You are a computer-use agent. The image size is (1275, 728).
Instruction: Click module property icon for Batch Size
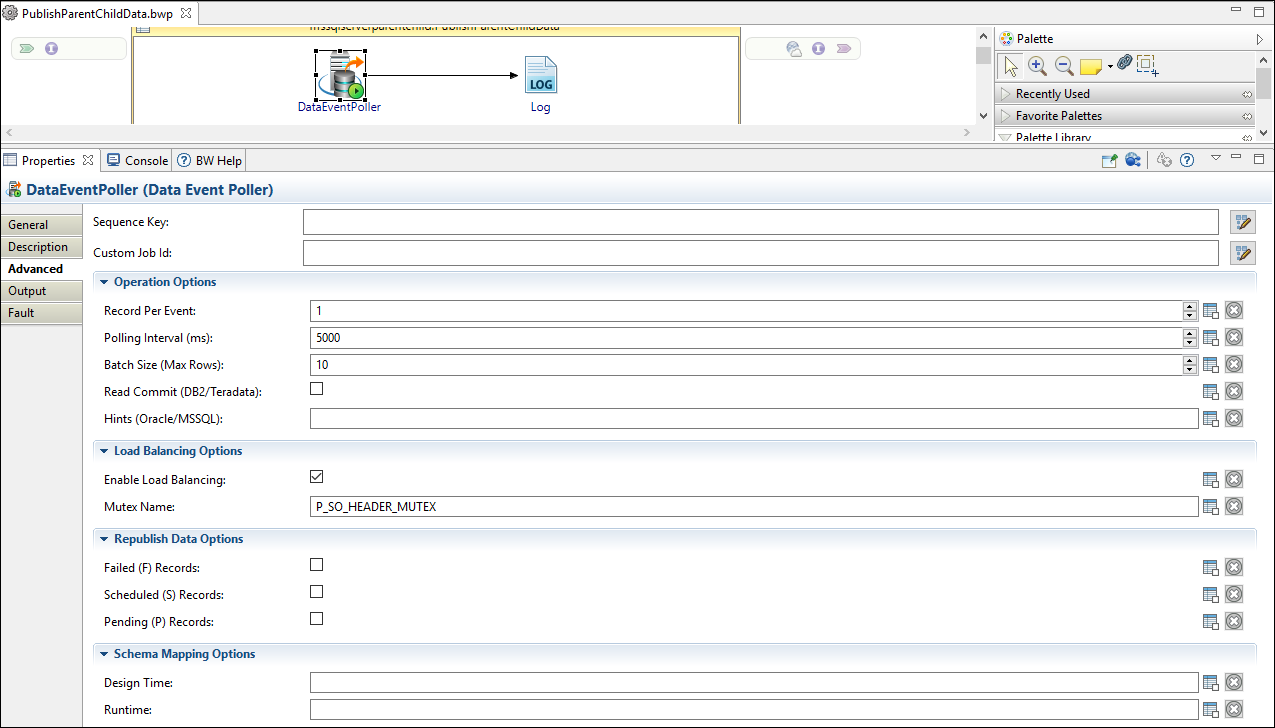click(1211, 365)
